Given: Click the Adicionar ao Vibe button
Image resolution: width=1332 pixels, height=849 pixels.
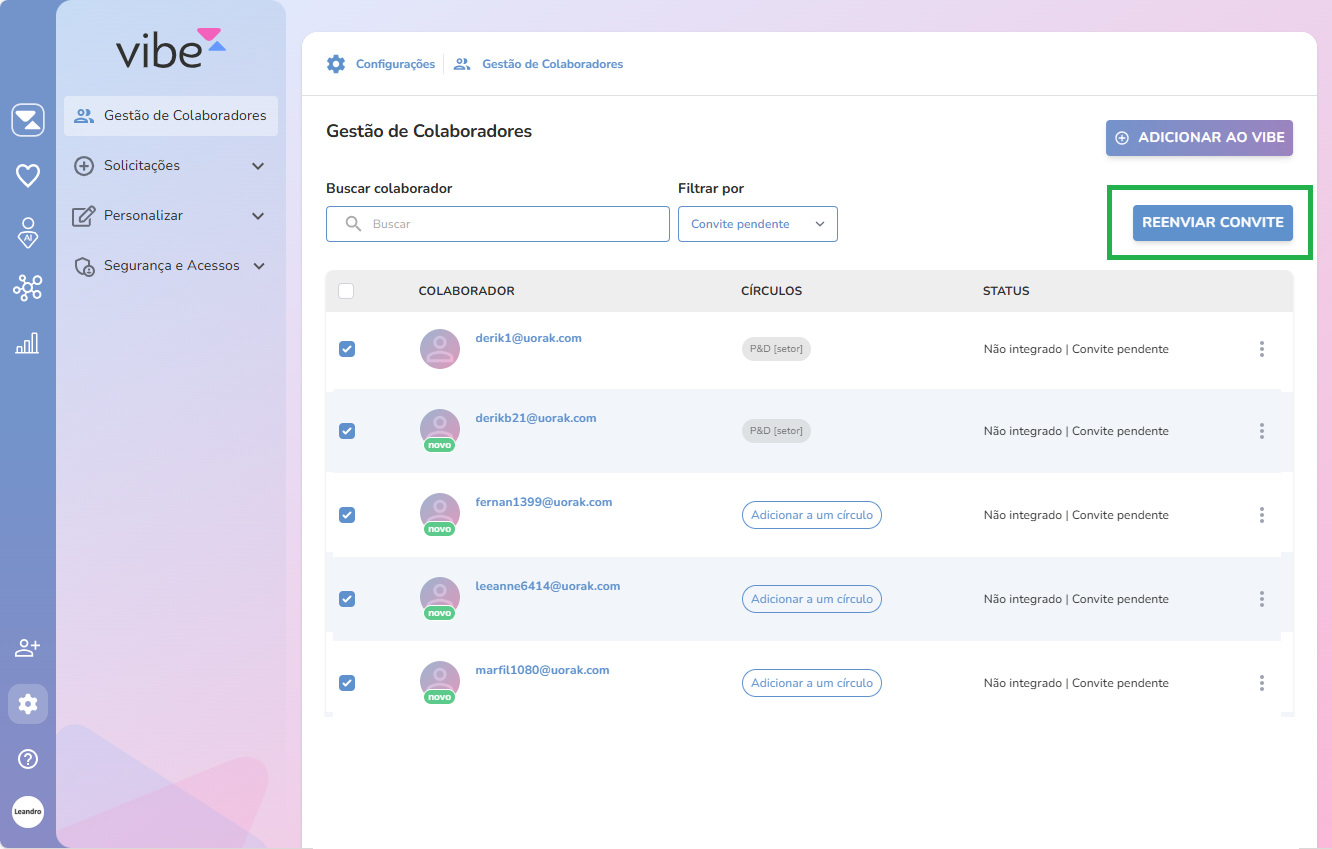Looking at the screenshot, I should coord(1199,138).
